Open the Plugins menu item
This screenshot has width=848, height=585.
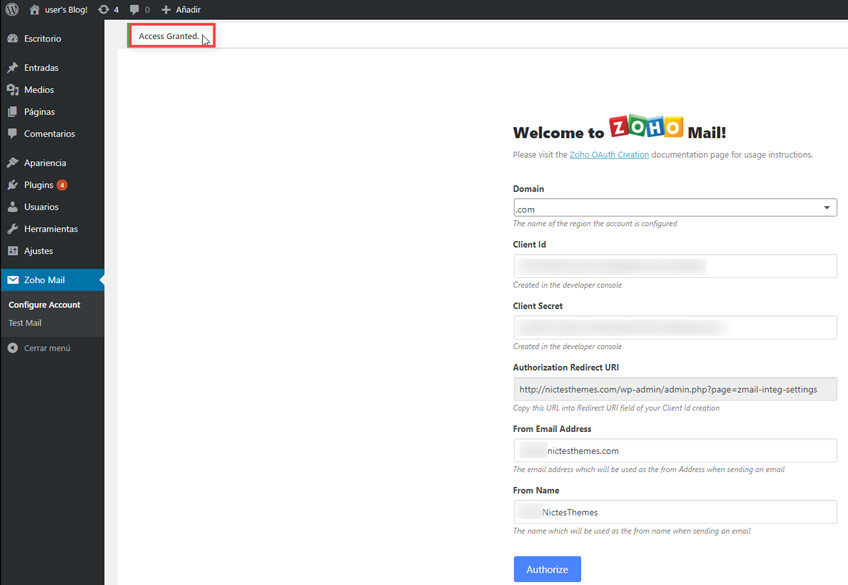pos(52,185)
